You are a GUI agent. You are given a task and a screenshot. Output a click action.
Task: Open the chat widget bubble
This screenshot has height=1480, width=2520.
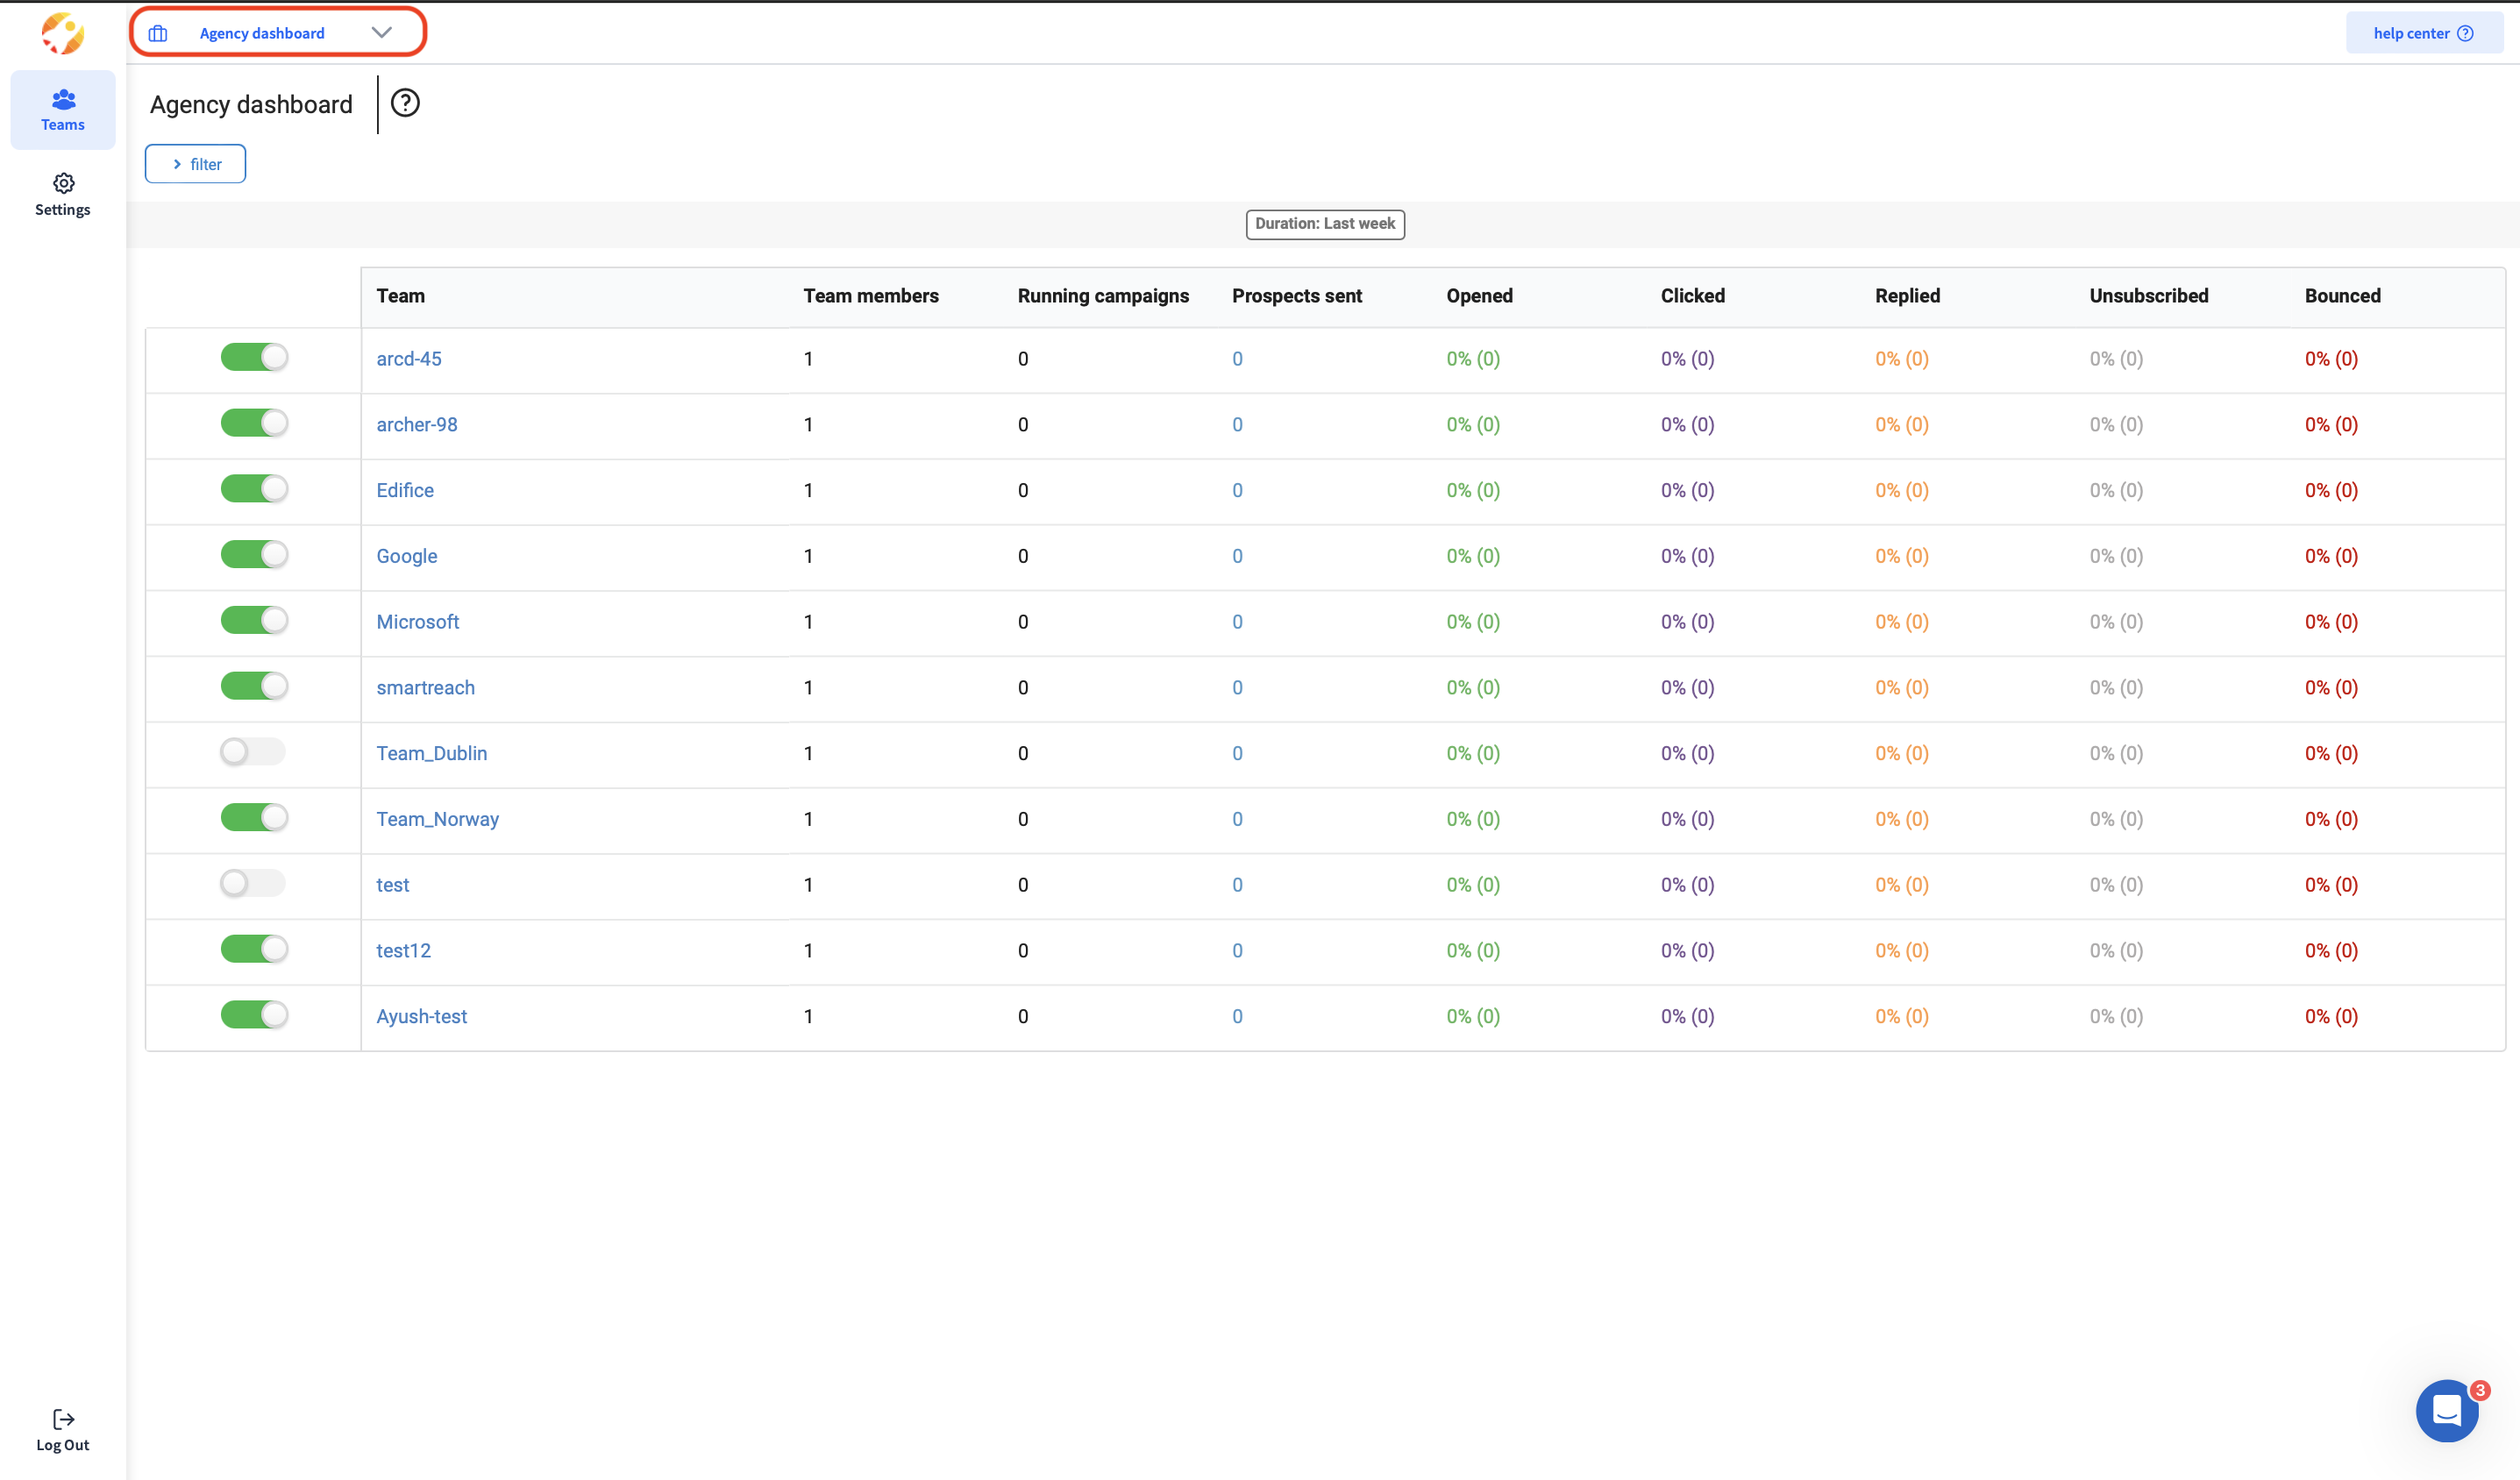(x=2446, y=1410)
